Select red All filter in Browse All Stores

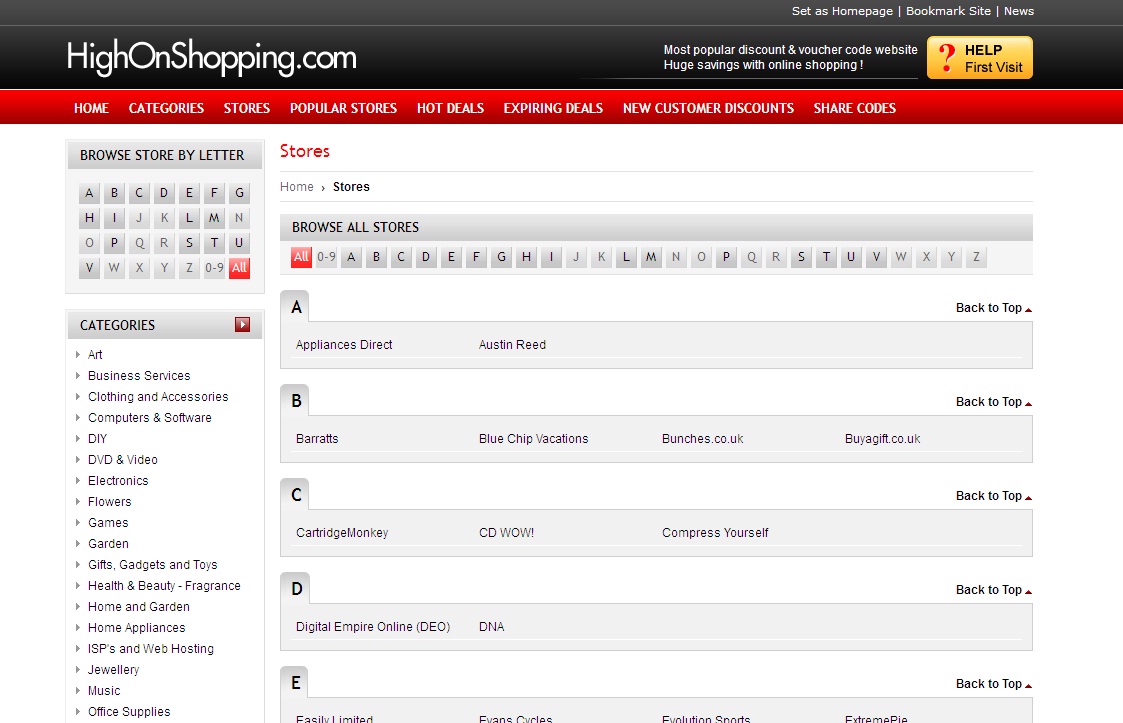click(302, 257)
